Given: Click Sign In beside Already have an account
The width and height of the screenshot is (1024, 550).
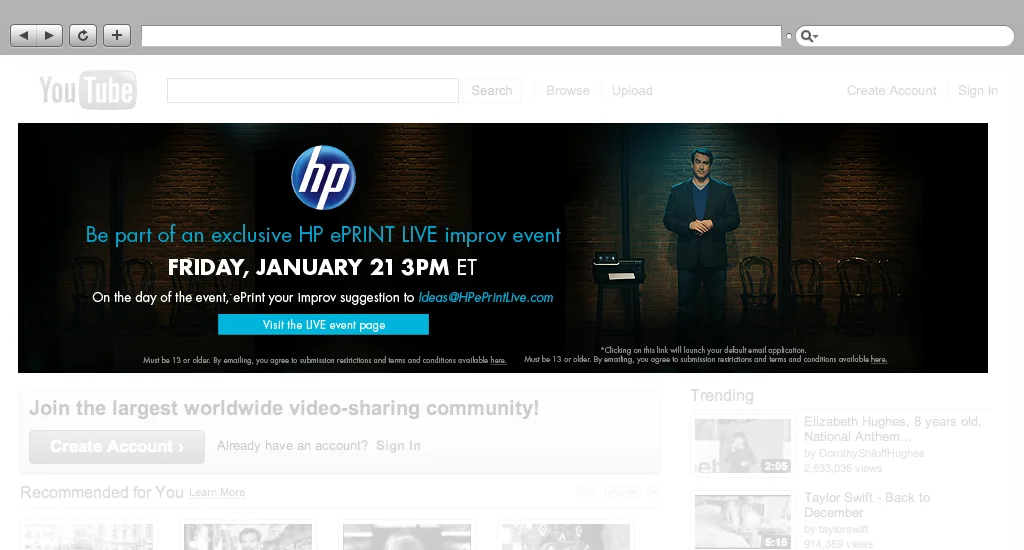Looking at the screenshot, I should 398,445.
